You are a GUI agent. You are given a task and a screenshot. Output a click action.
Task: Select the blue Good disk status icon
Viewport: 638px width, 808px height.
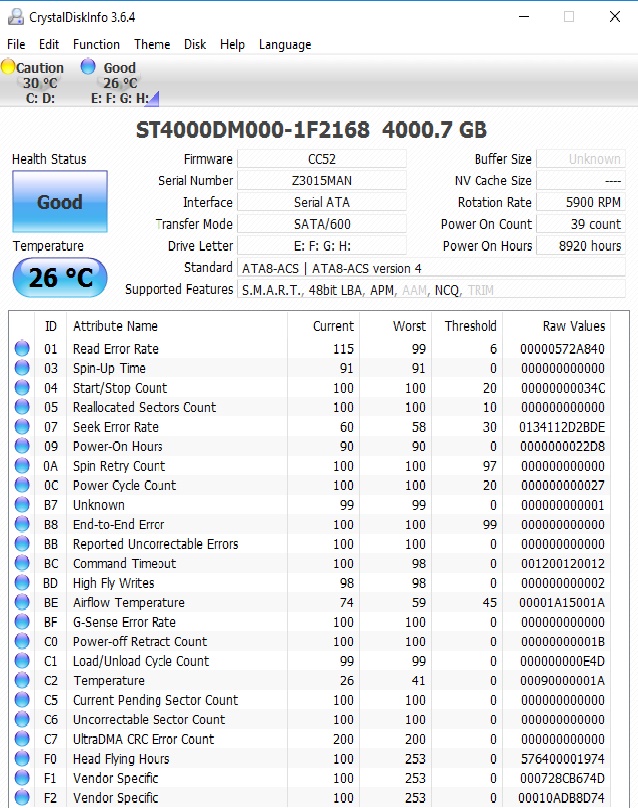pos(88,66)
